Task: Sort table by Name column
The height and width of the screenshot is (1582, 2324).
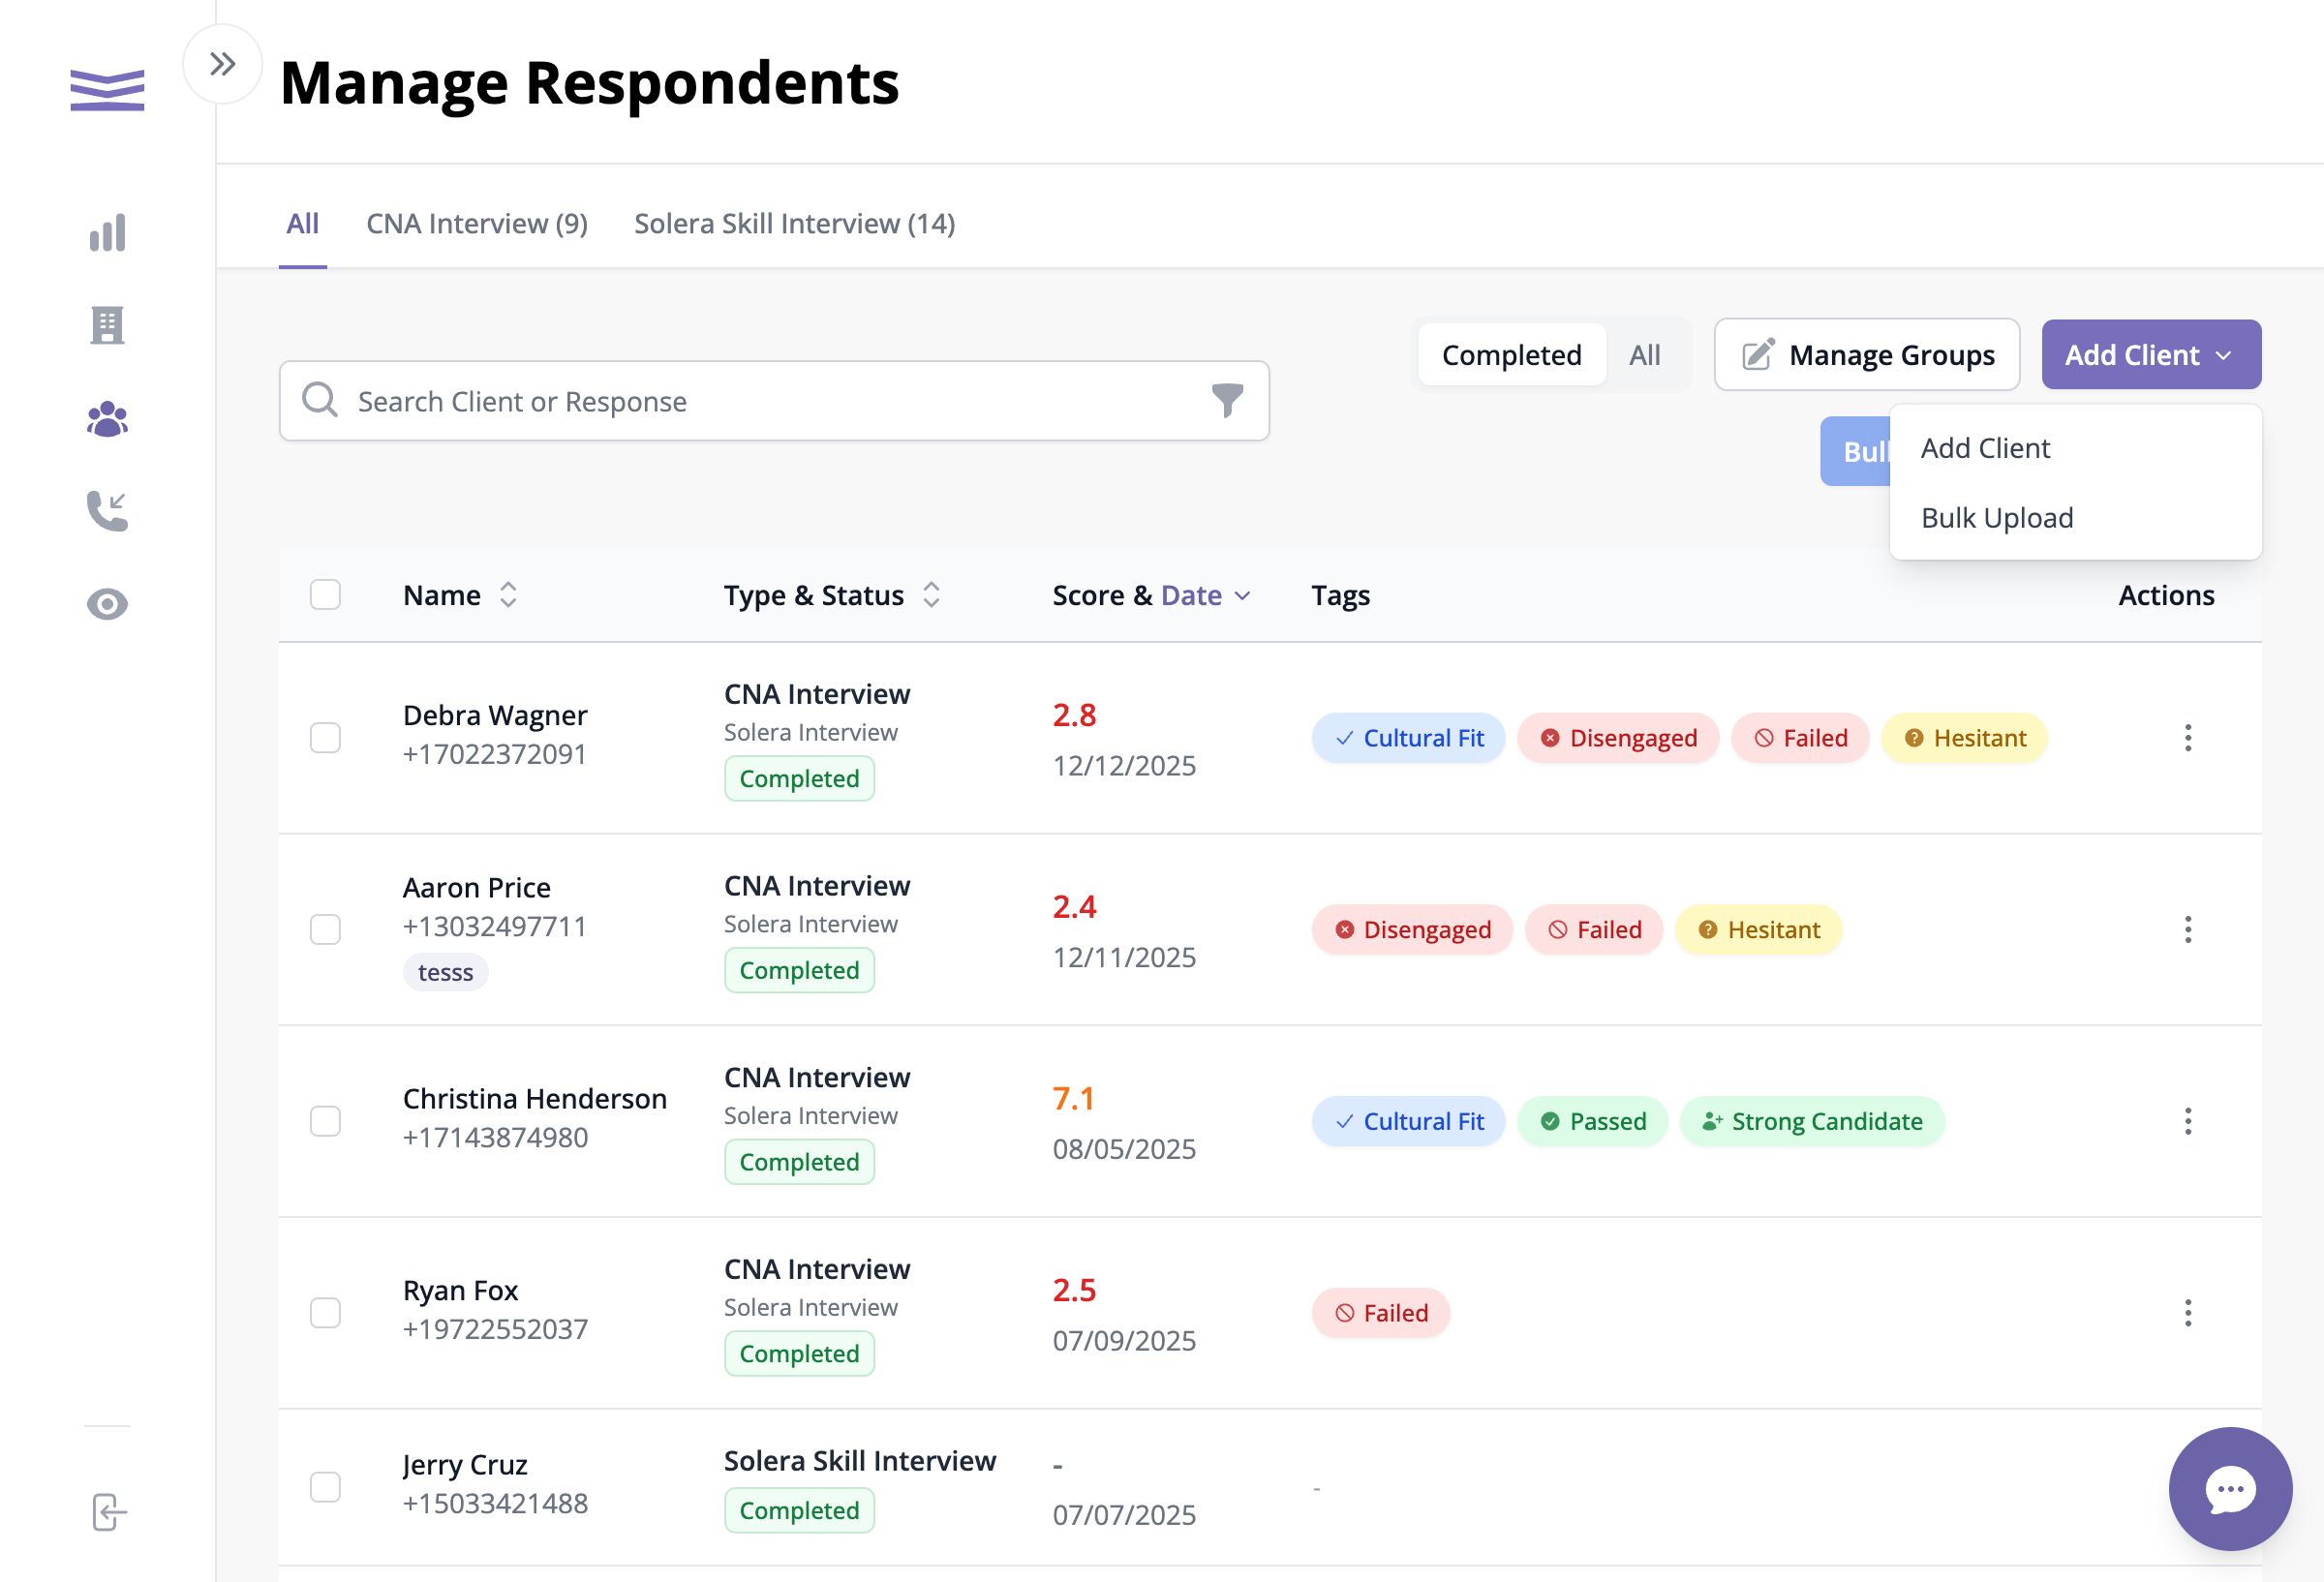Action: 460,595
